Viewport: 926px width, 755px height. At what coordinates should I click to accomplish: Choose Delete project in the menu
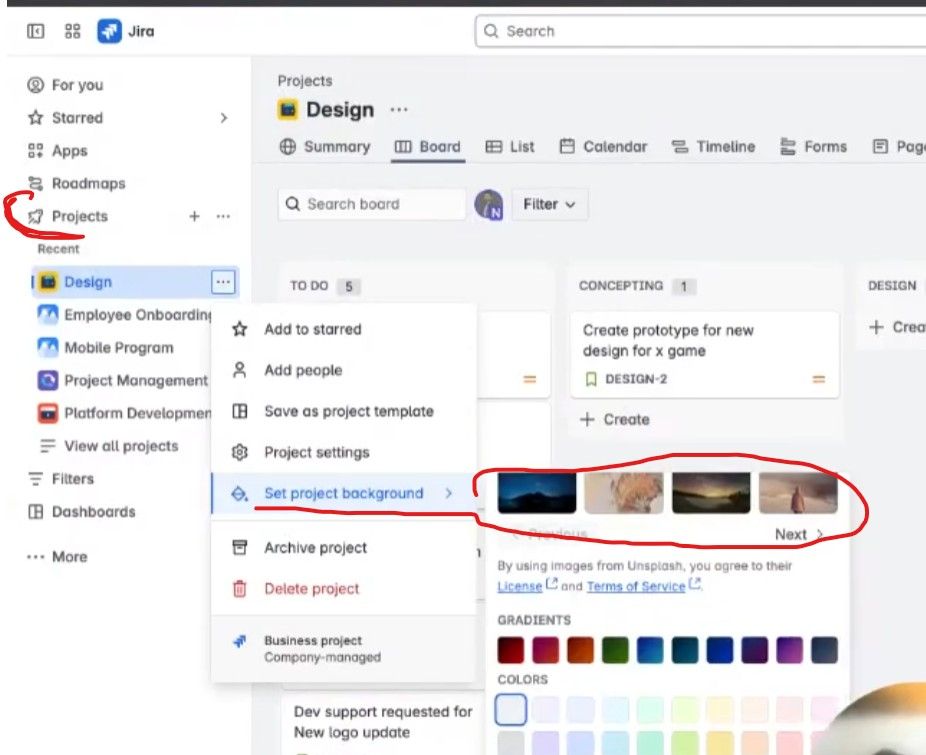click(x=344, y=589)
